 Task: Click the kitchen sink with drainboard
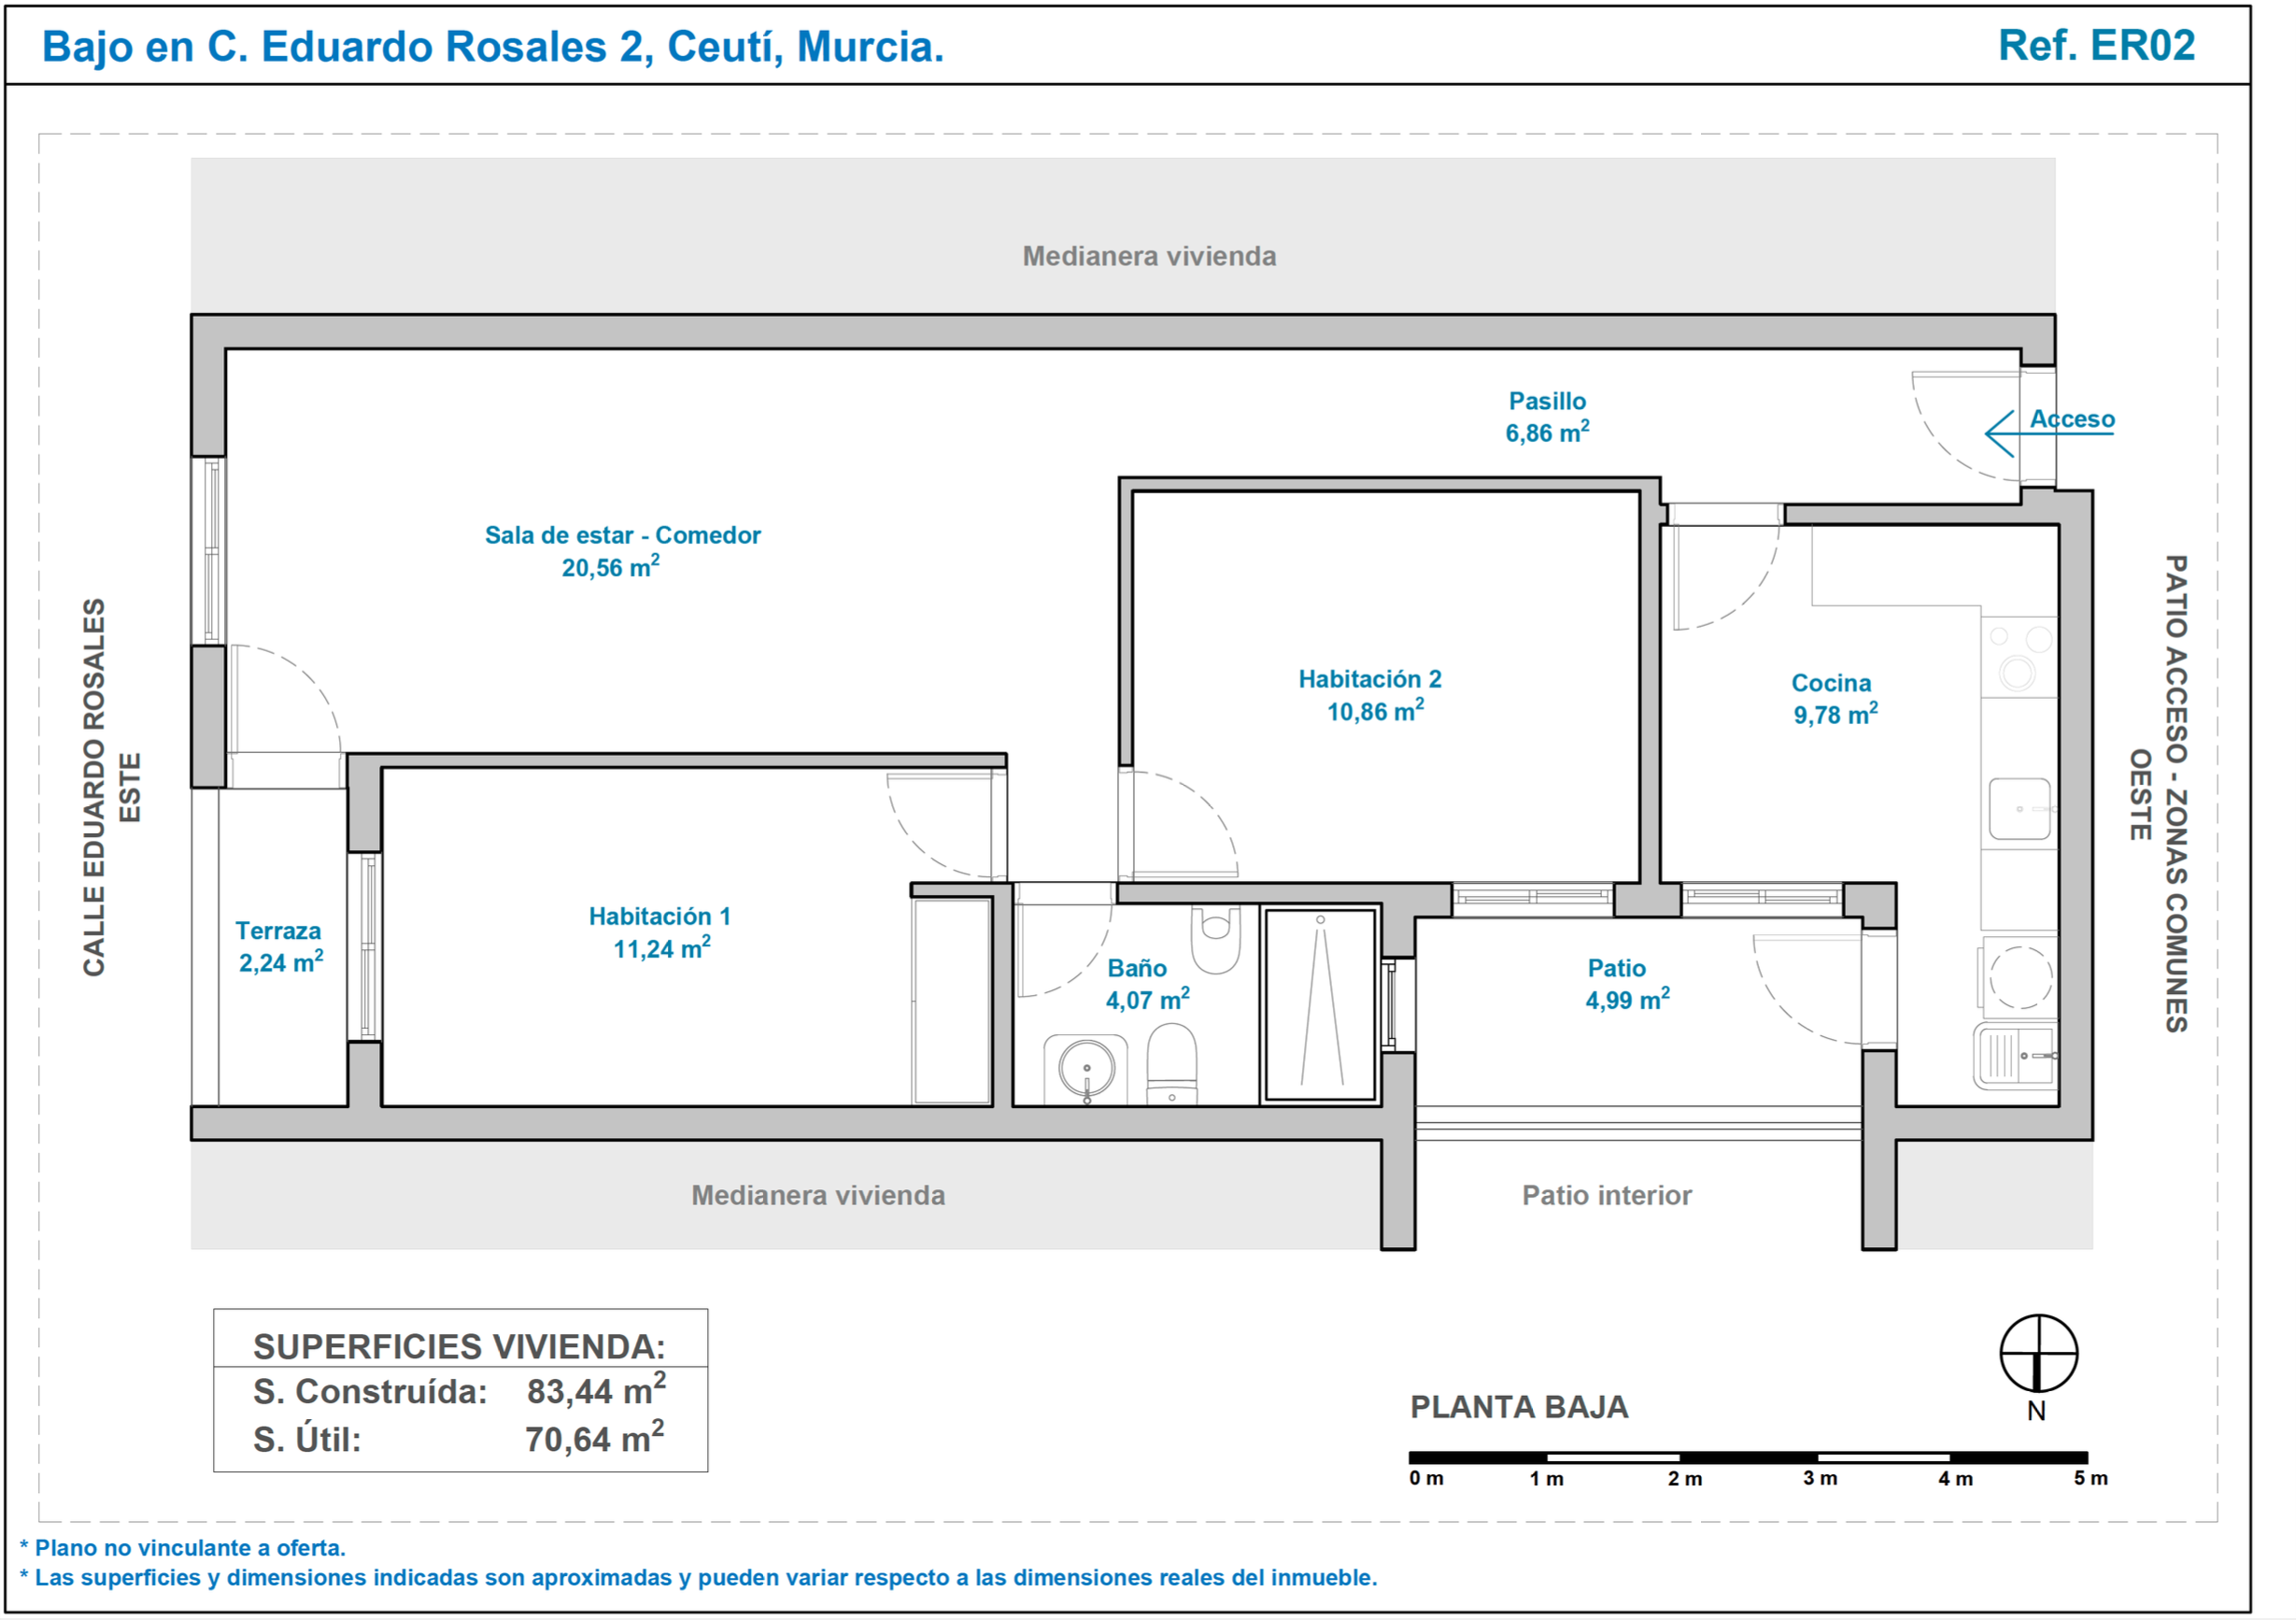click(2016, 1055)
